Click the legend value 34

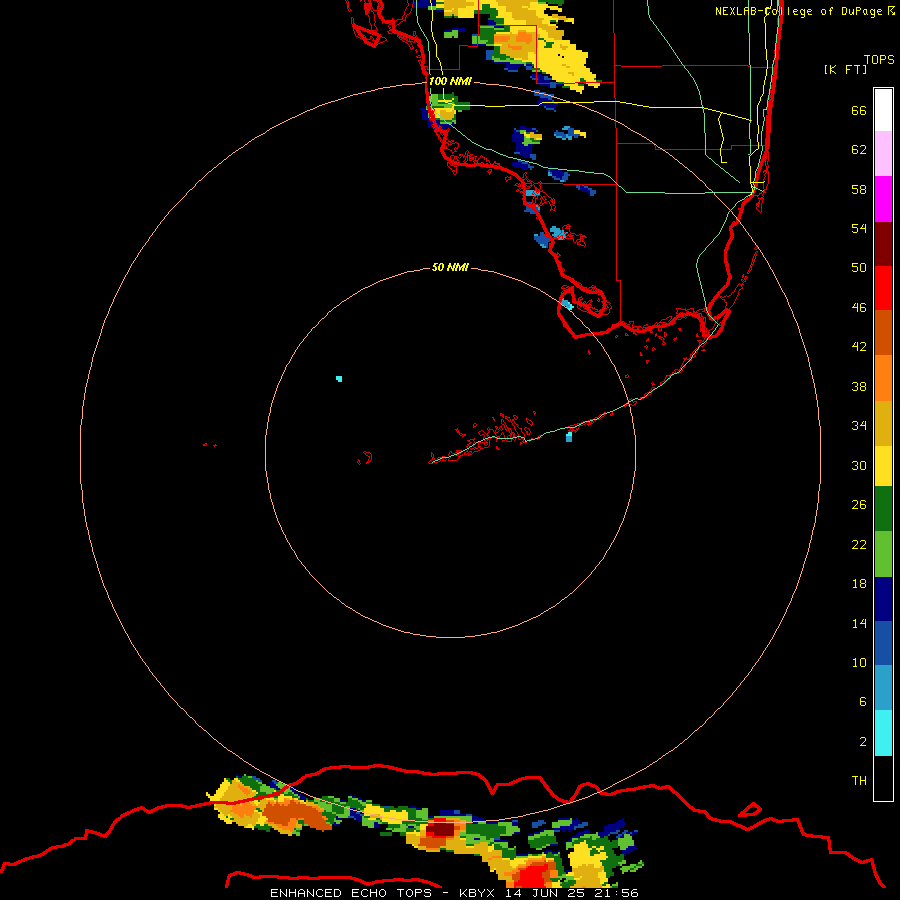click(859, 426)
